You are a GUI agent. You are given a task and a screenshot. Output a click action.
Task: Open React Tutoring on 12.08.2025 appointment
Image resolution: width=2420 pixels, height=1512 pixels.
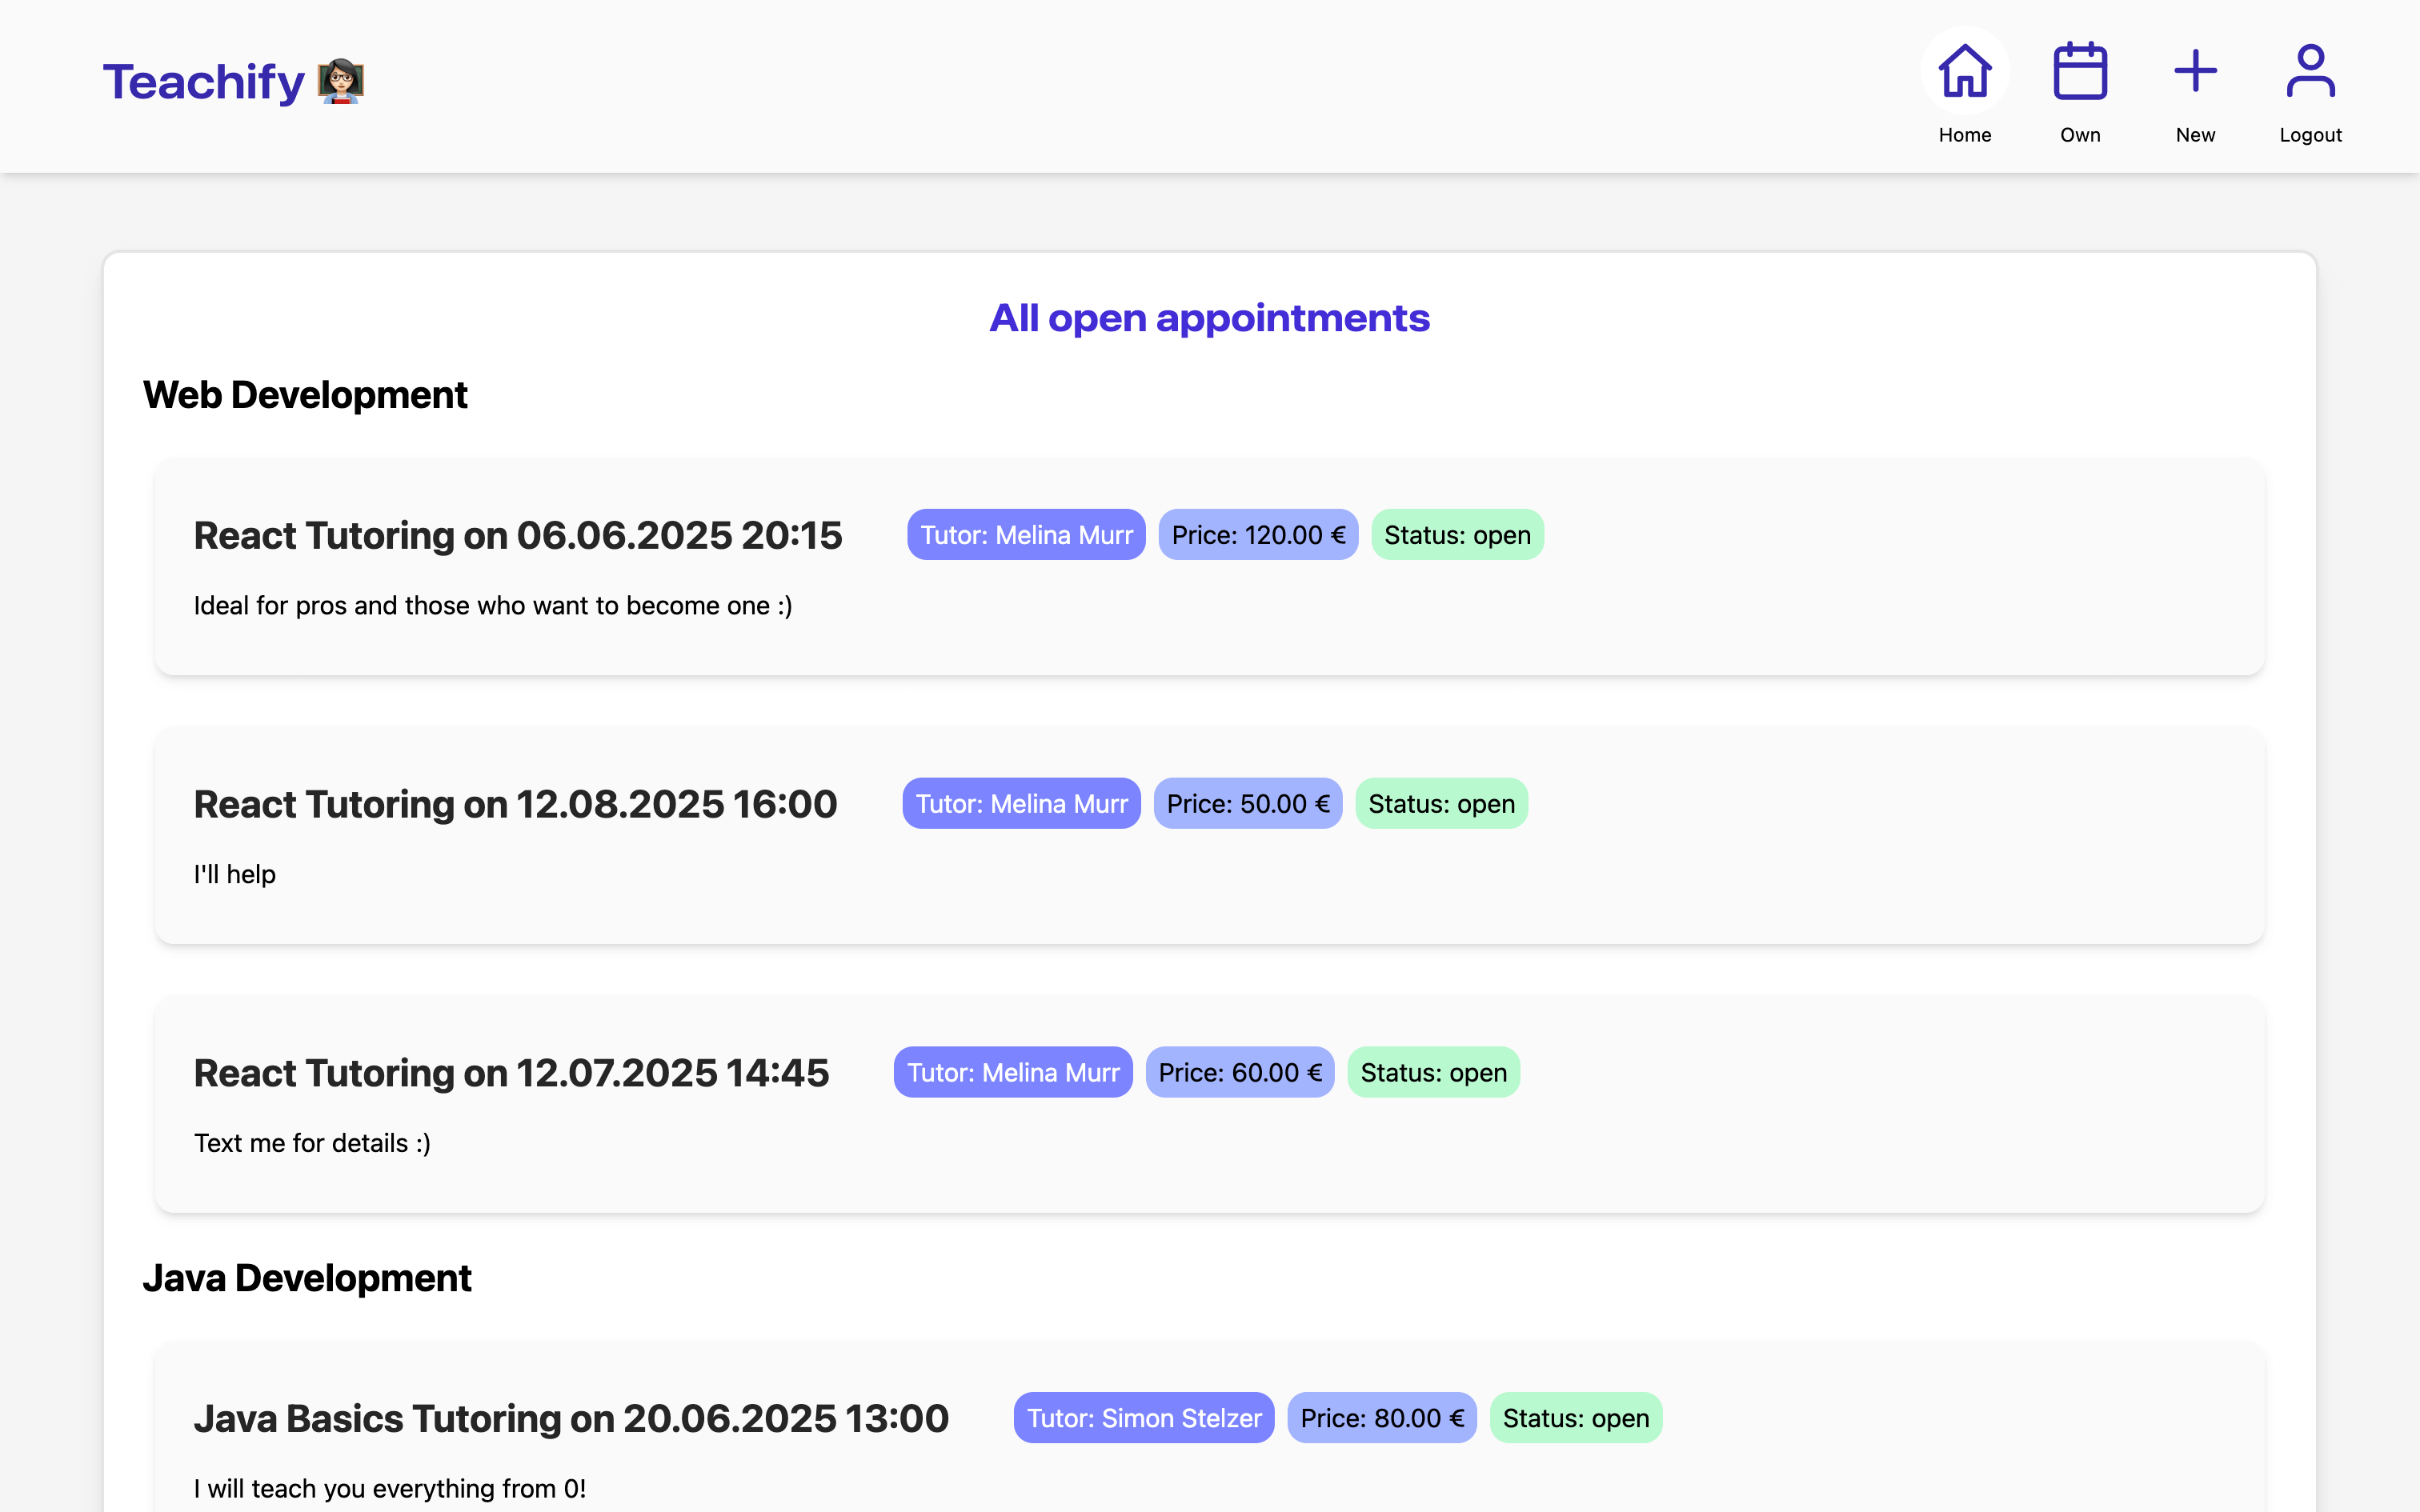click(515, 804)
